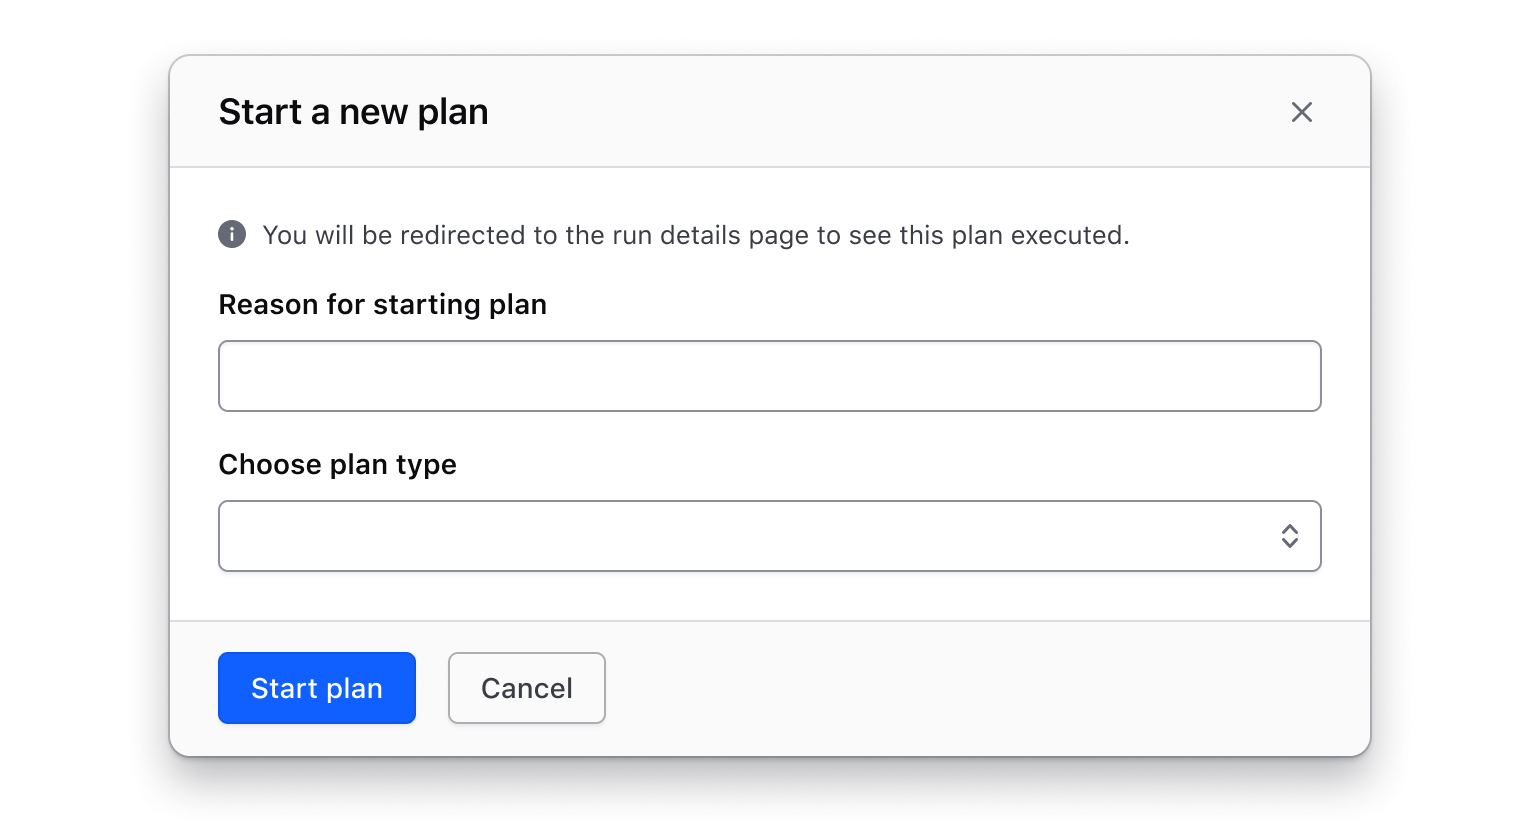The height and width of the screenshot is (828, 1540).
Task: Click the up-down chevron icon in plan type
Action: coord(1289,536)
